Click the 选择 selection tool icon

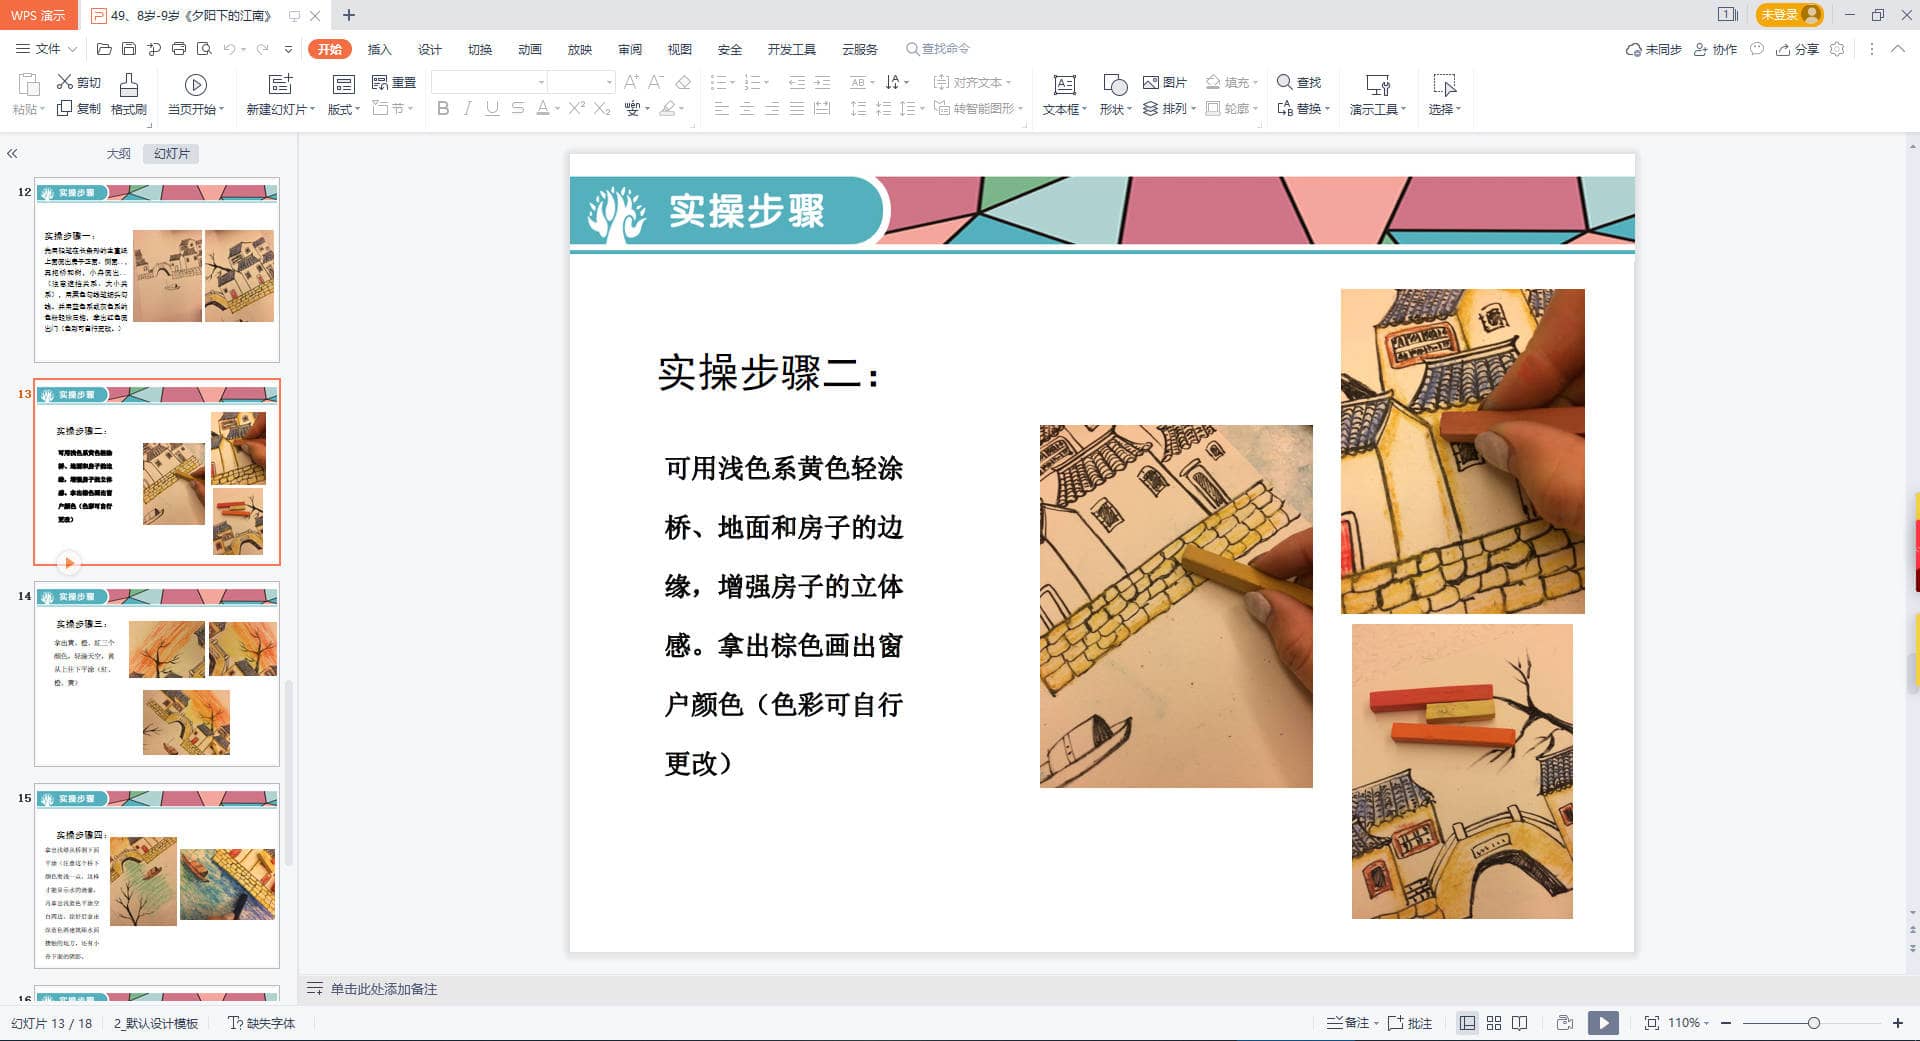coord(1444,84)
